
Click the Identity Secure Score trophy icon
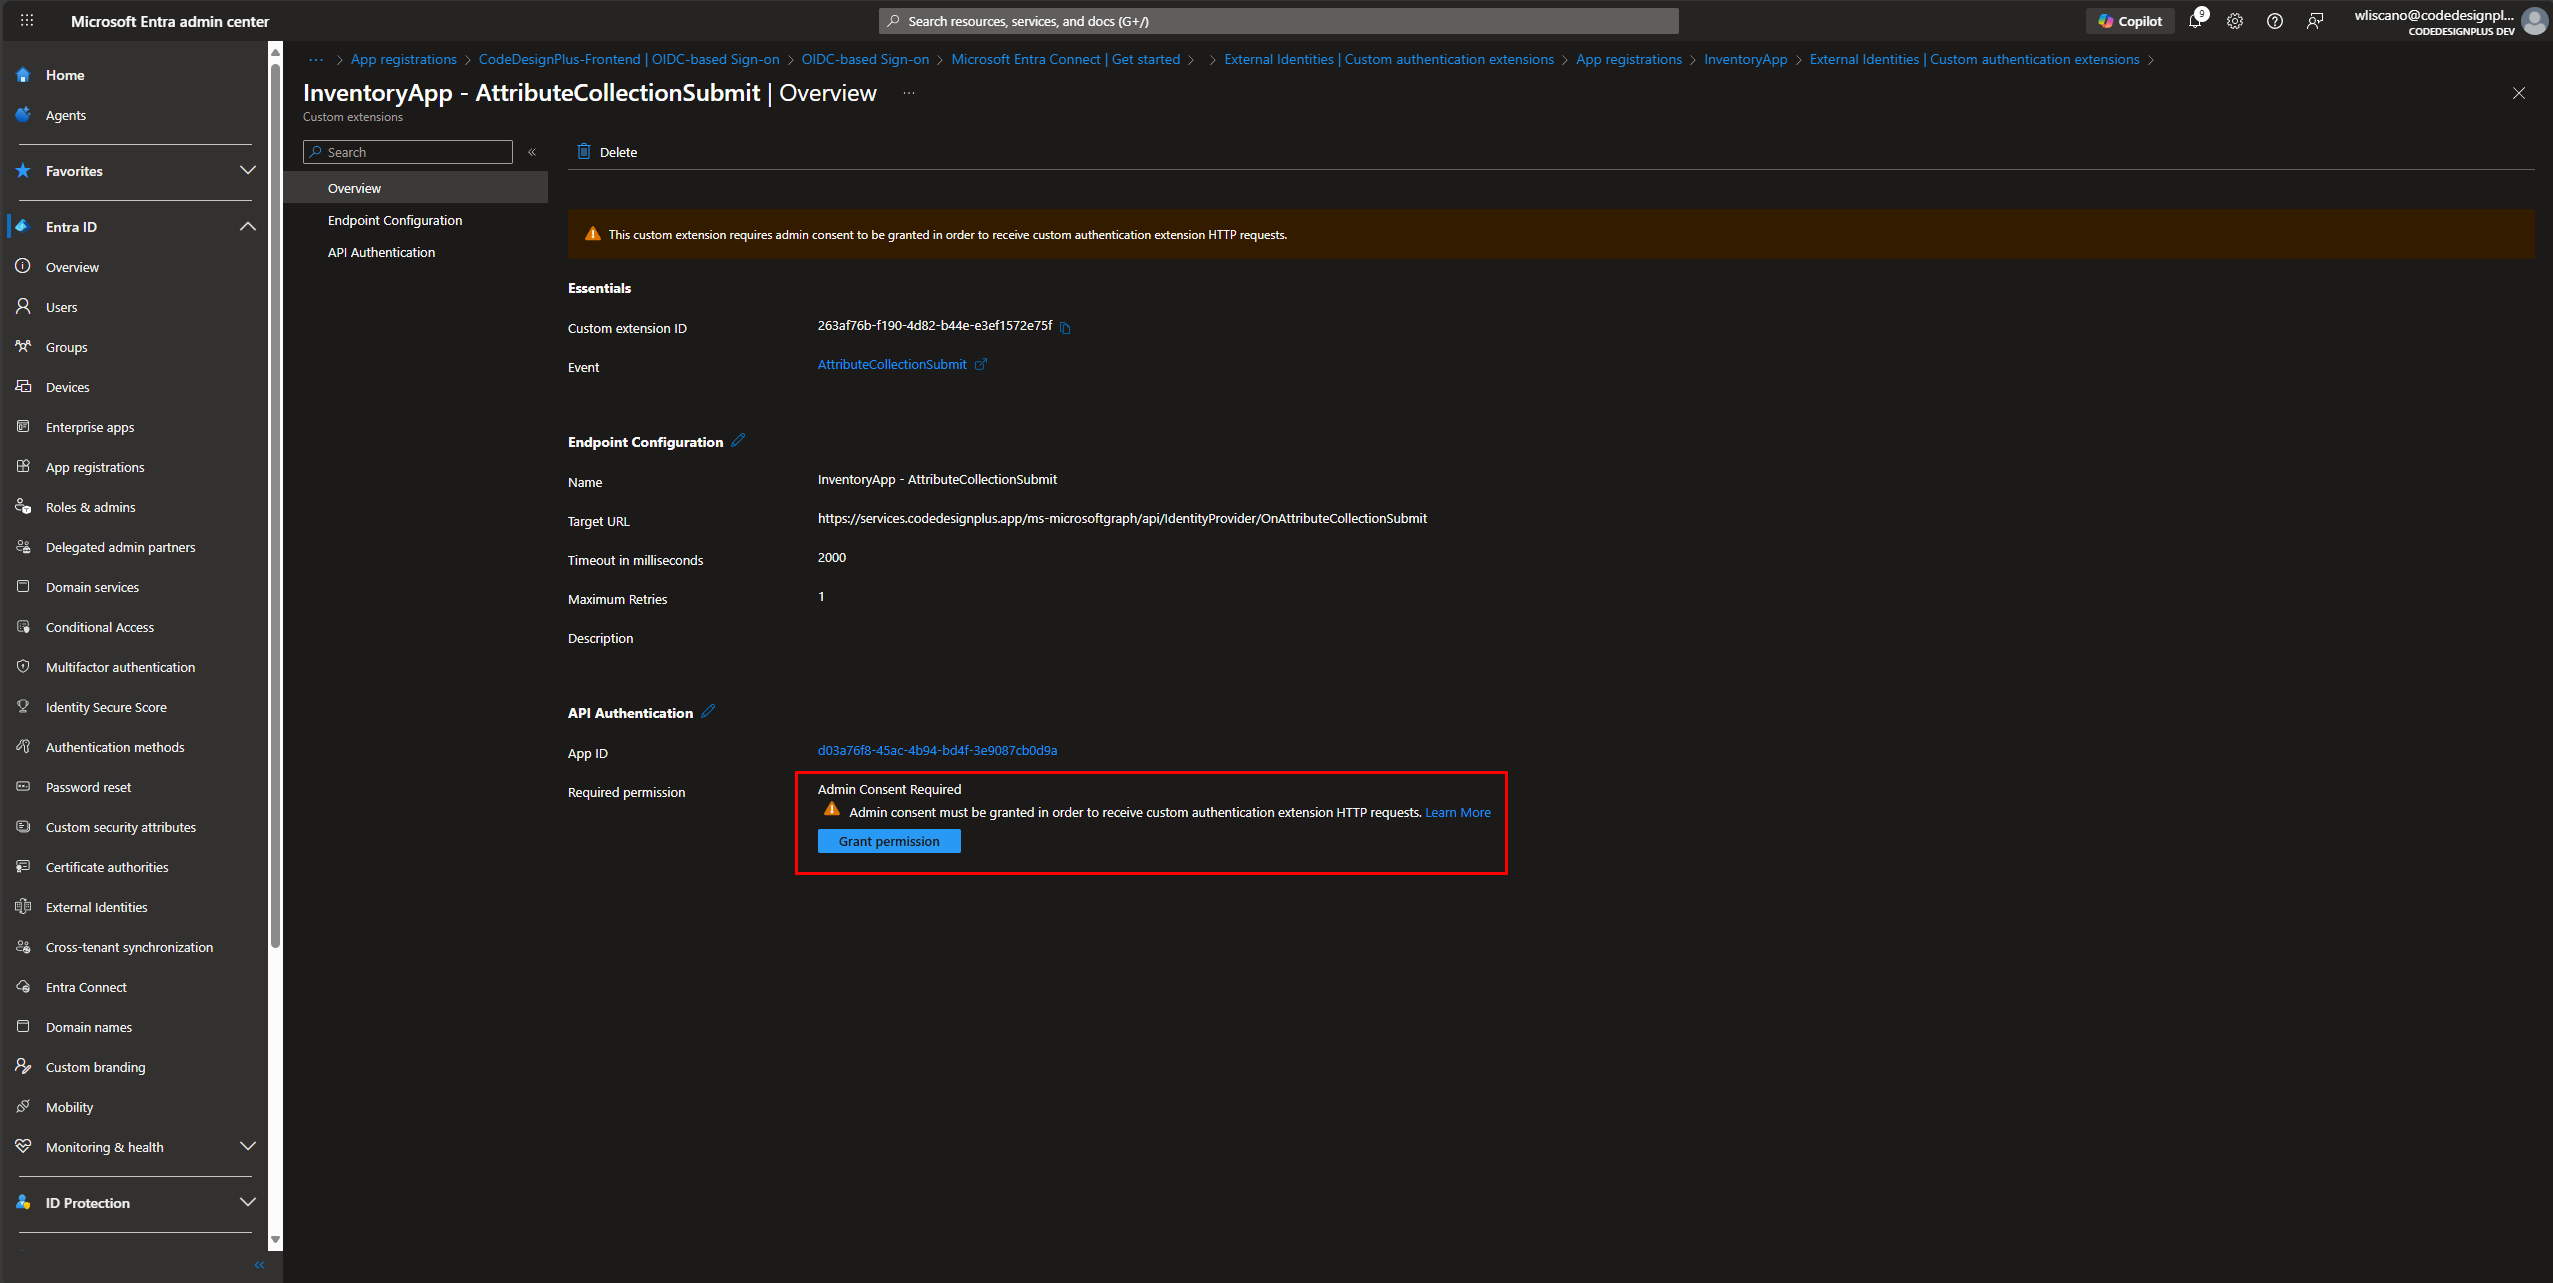coord(23,706)
